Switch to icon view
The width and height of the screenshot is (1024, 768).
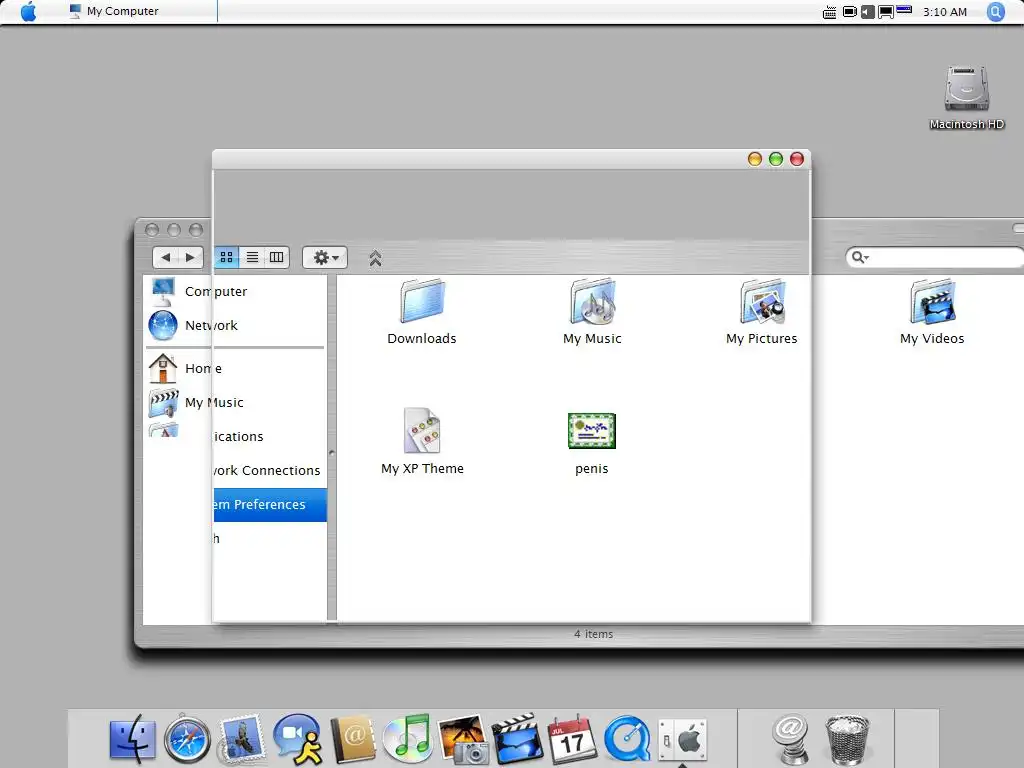click(227, 257)
